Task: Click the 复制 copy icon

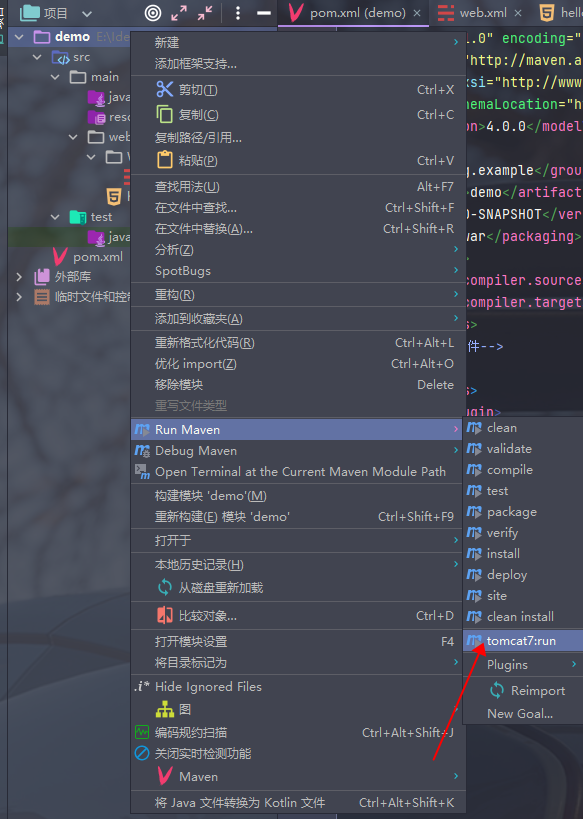Action: pyautogui.click(x=165, y=114)
